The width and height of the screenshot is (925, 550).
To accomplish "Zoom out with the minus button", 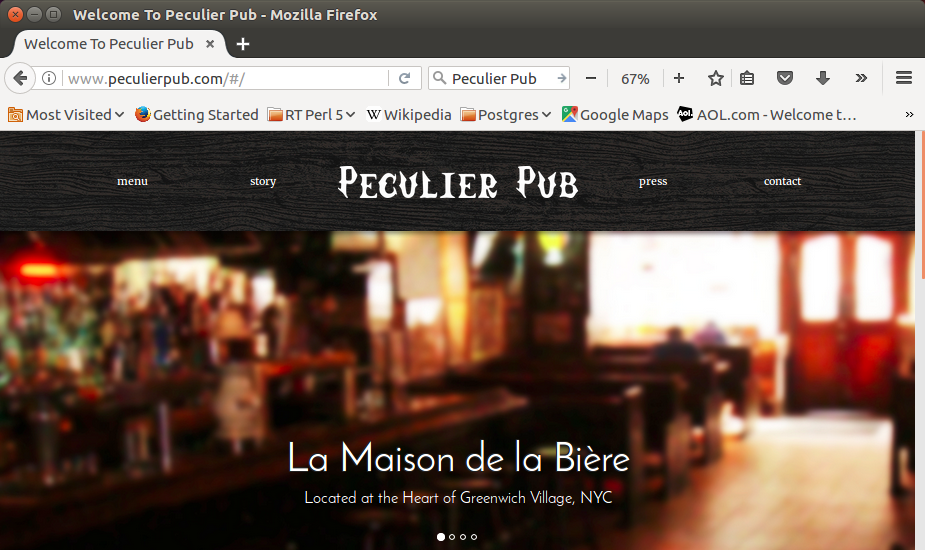I will tap(591, 78).
